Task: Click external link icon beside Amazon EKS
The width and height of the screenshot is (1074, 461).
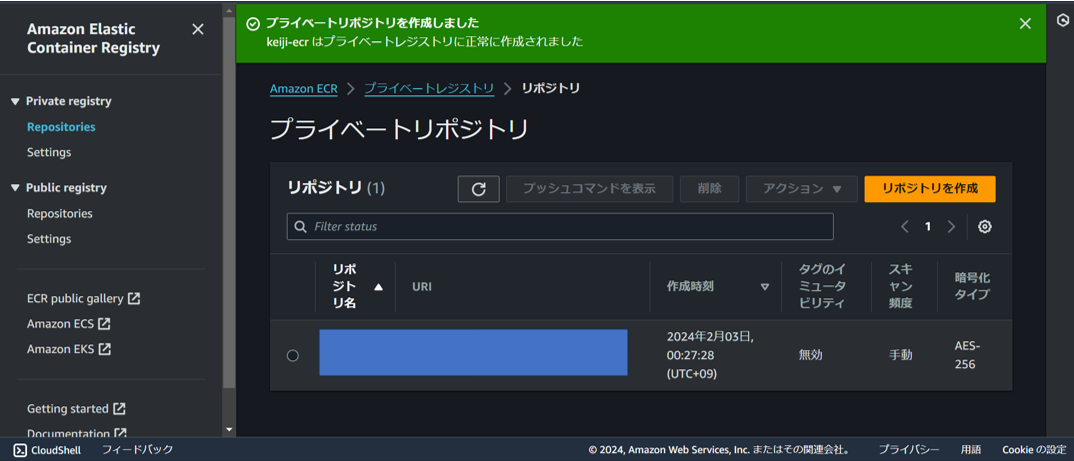Action: point(105,349)
